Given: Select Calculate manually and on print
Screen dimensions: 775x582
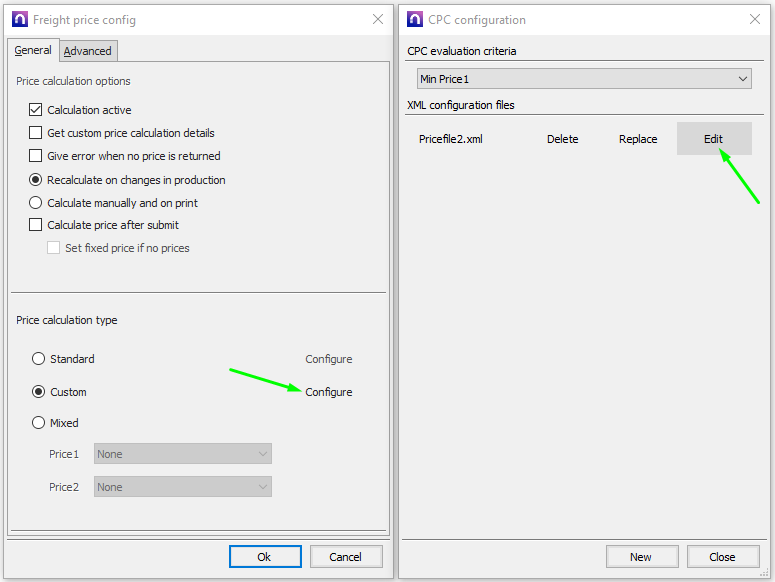Looking at the screenshot, I should (37, 203).
